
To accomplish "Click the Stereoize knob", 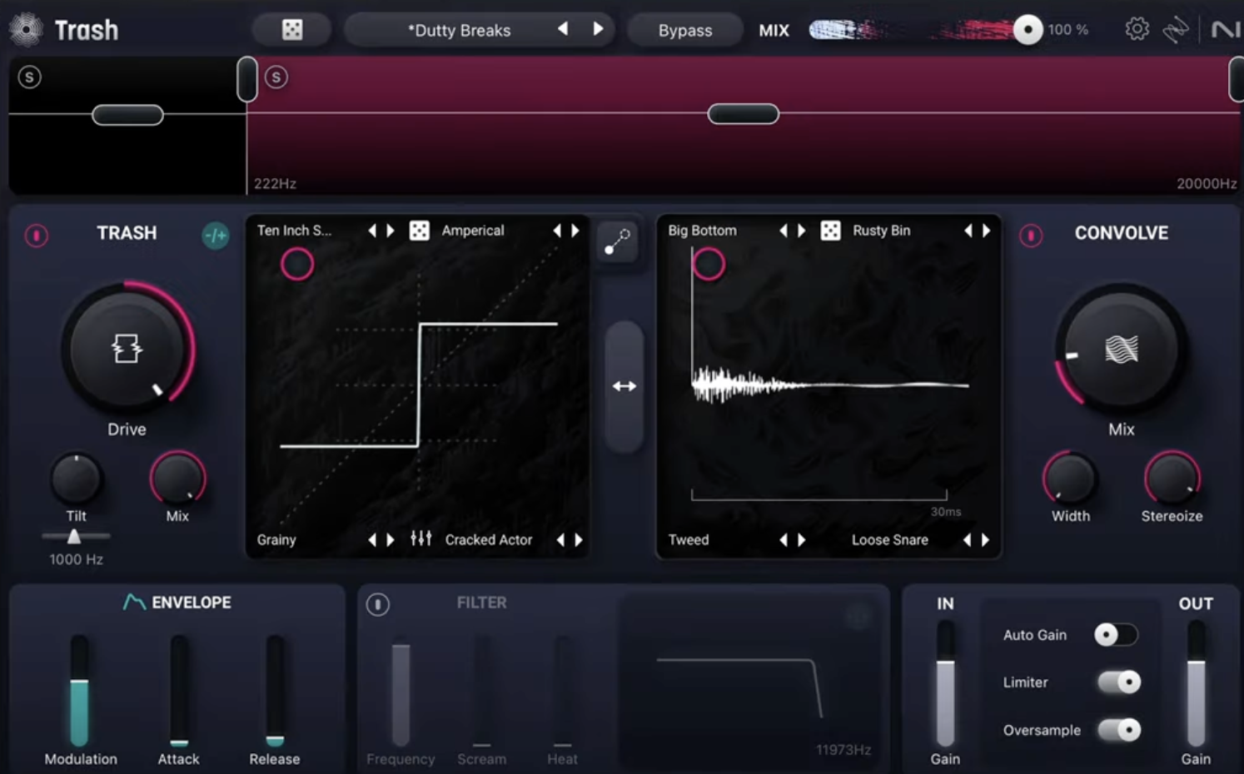I will point(1172,478).
